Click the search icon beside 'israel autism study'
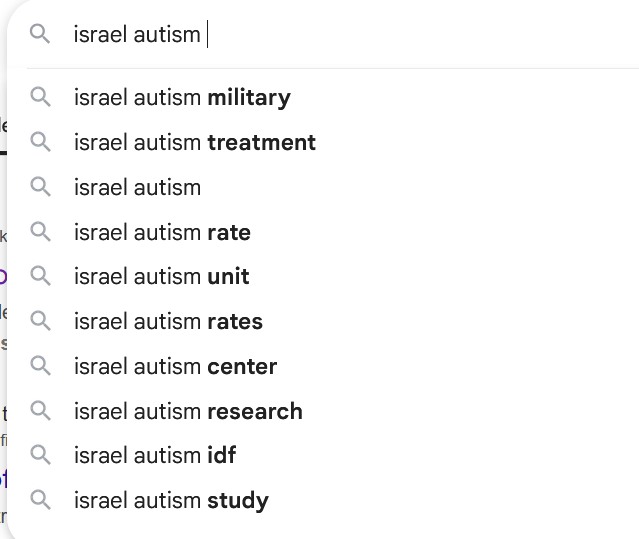 pyautogui.click(x=40, y=501)
